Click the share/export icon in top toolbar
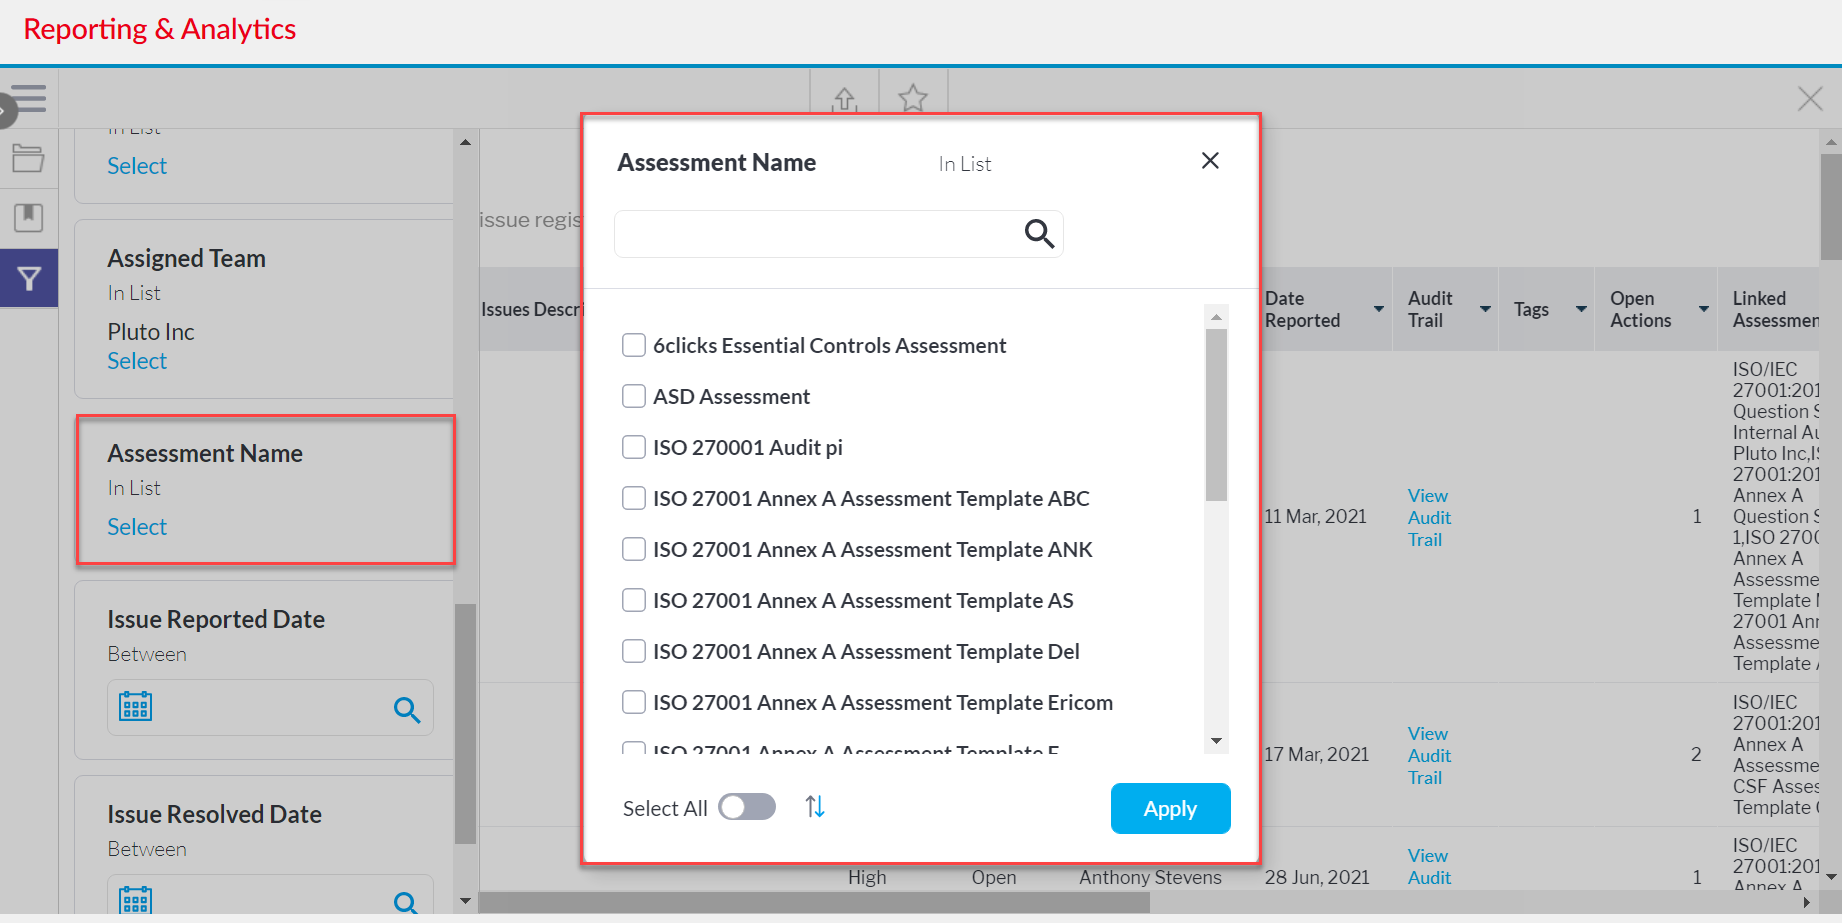This screenshot has width=1842, height=923. pyautogui.click(x=844, y=99)
